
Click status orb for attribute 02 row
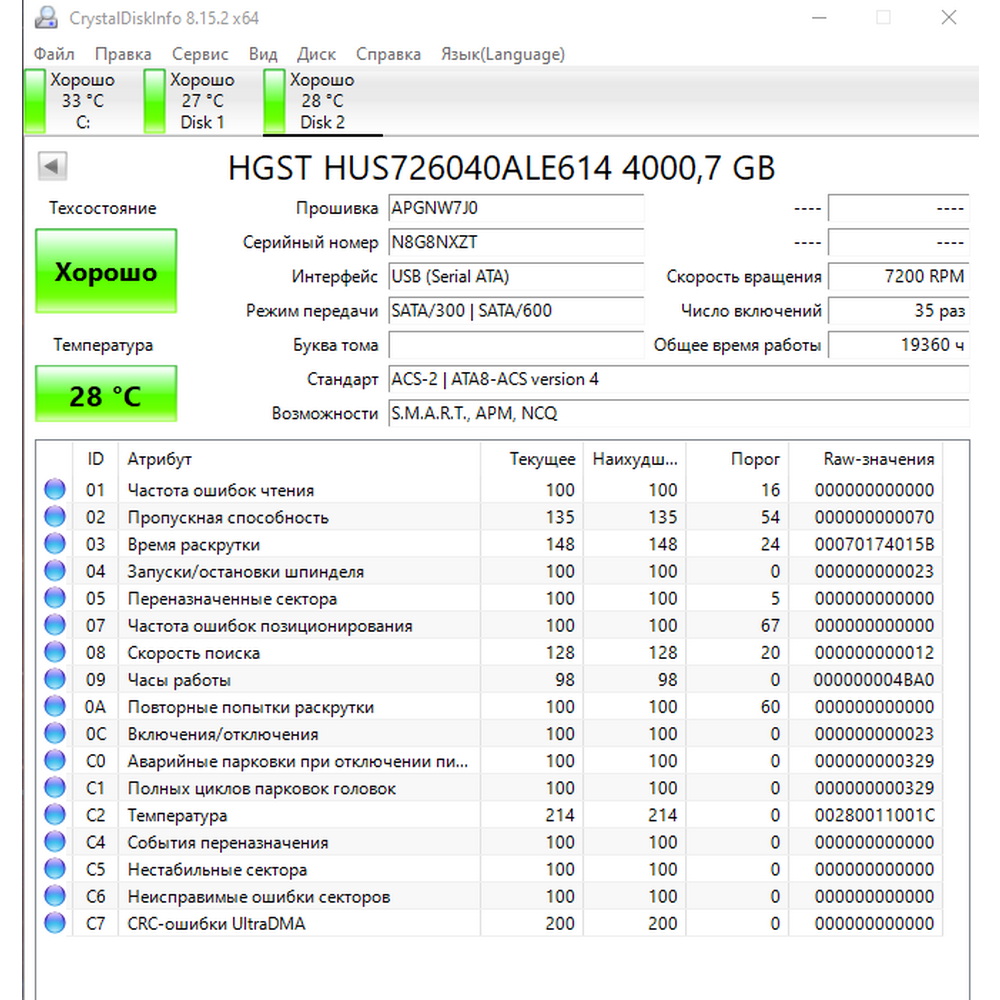[55, 517]
